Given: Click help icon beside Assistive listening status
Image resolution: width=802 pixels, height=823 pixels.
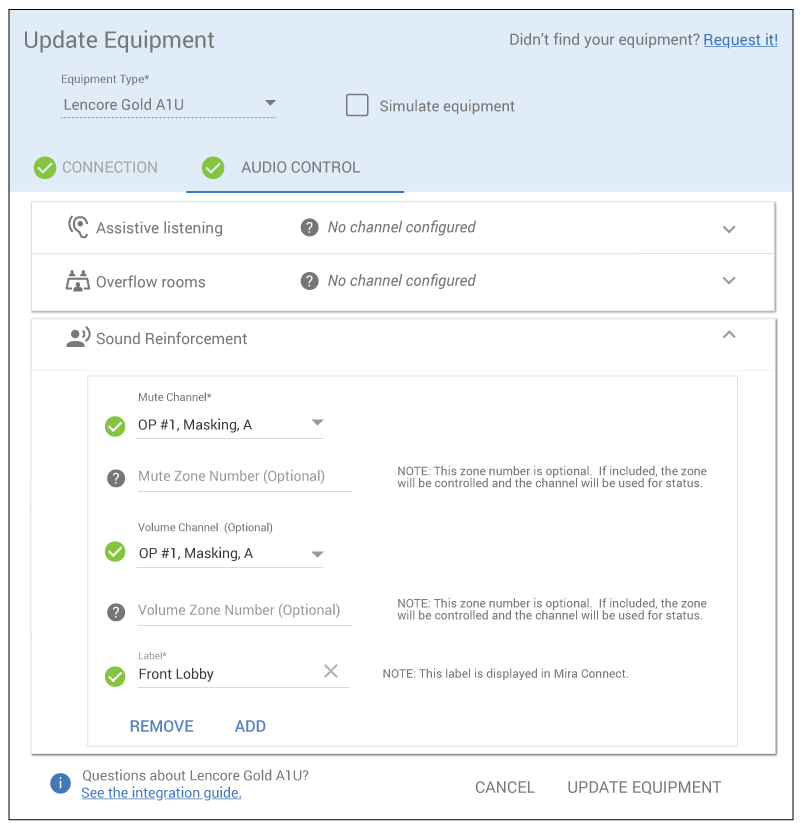Looking at the screenshot, I should tap(310, 227).
